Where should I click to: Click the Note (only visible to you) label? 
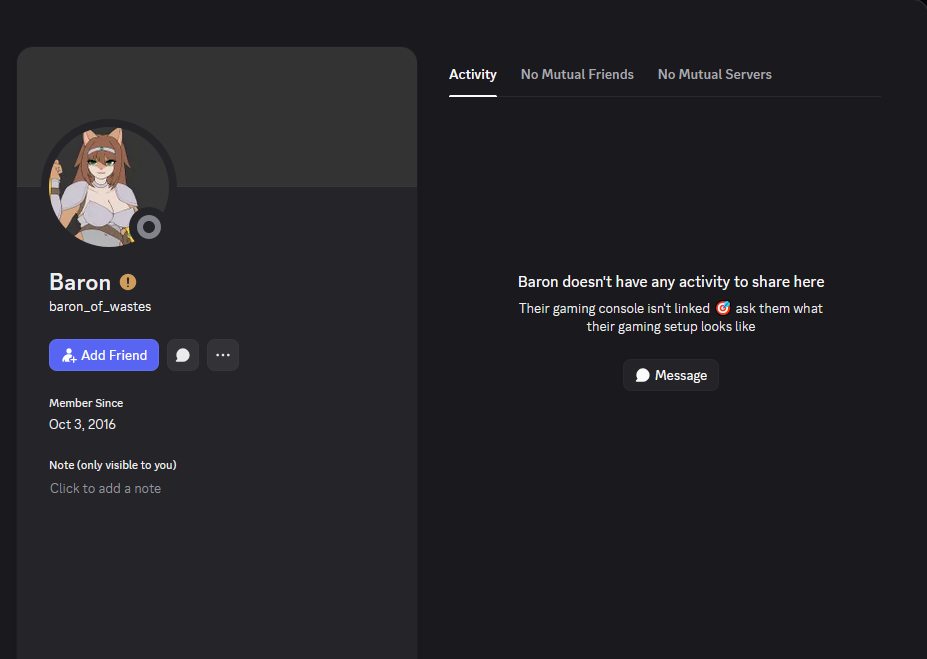(113, 465)
